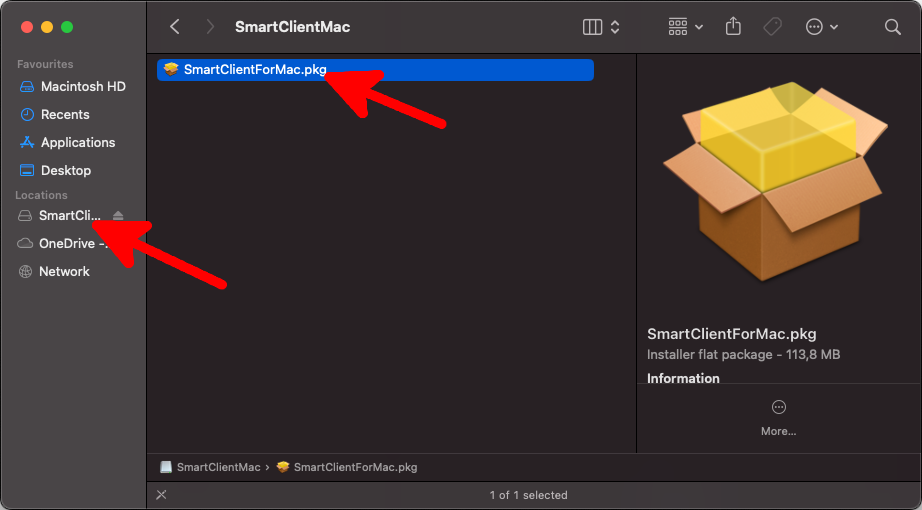Open the Search magnifier
The width and height of the screenshot is (922, 510).
(893, 26)
